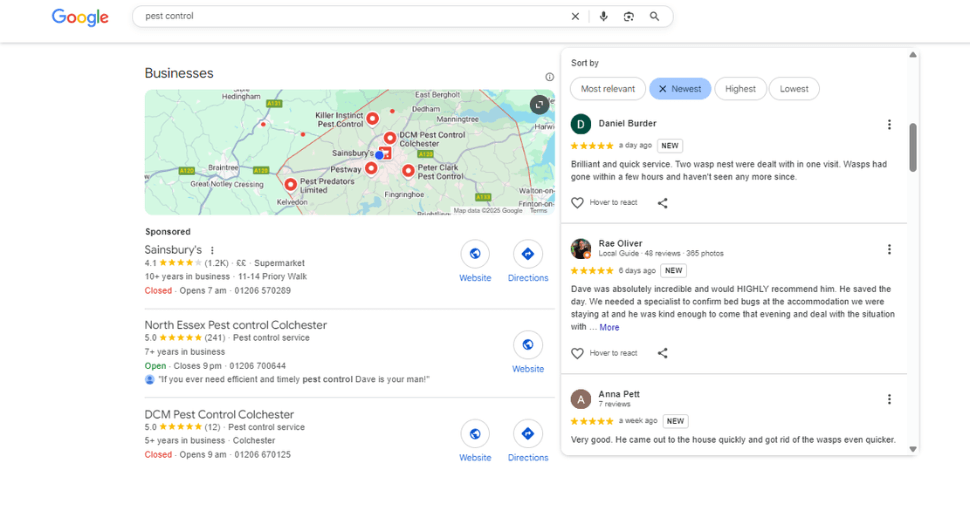Open North Essex Pest control Colchester listing
Image resolution: width=970 pixels, height=517 pixels.
click(236, 325)
